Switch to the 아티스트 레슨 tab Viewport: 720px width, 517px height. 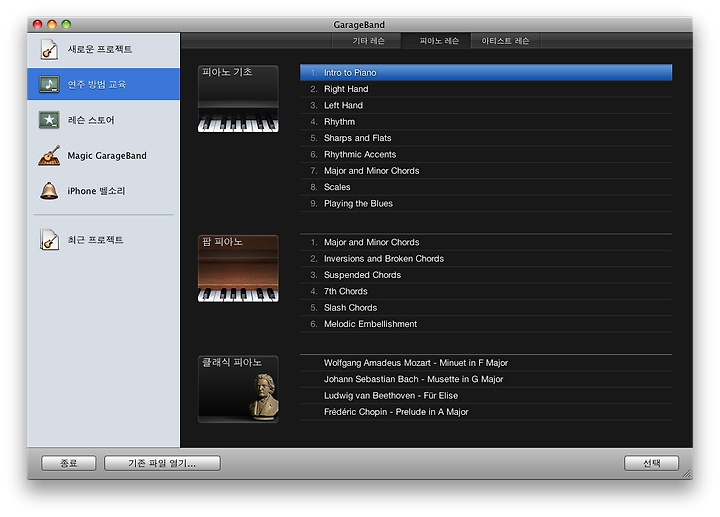pos(505,41)
